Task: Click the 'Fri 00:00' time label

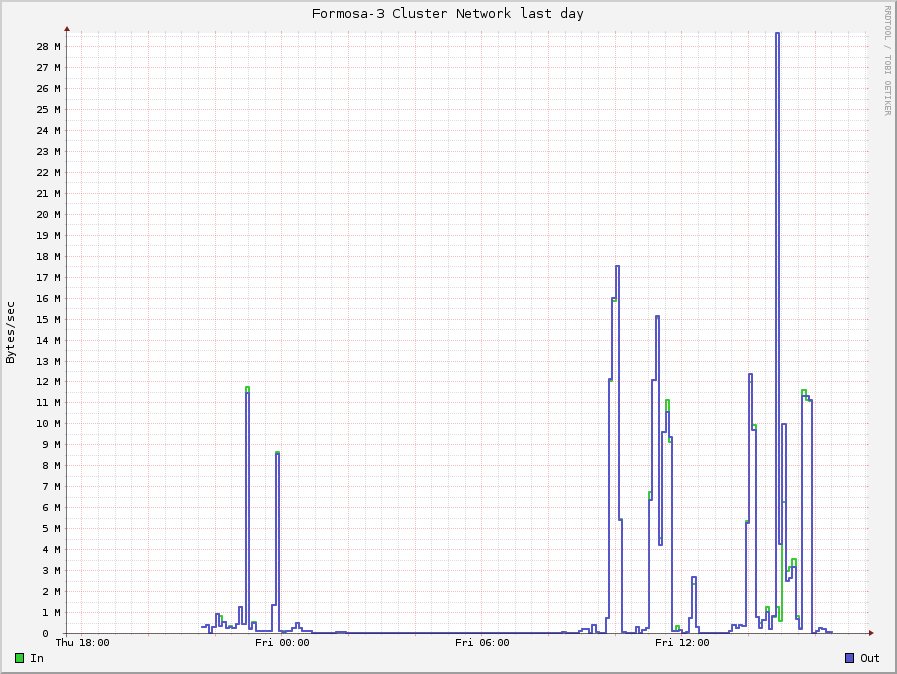Action: [282, 643]
